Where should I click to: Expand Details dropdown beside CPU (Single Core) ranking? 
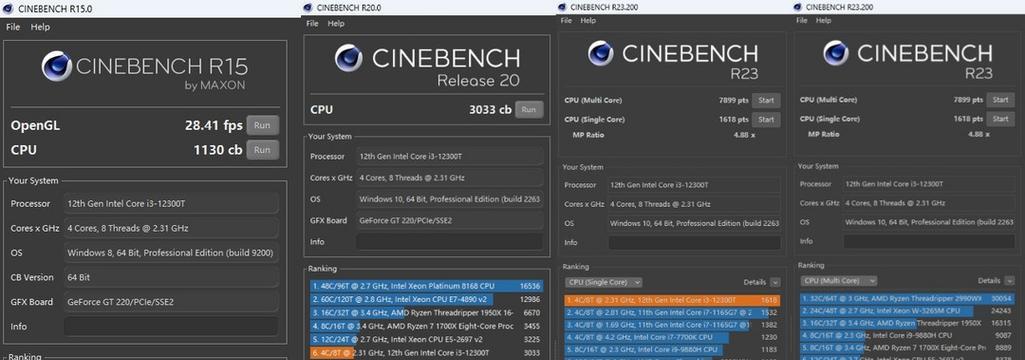tap(775, 282)
